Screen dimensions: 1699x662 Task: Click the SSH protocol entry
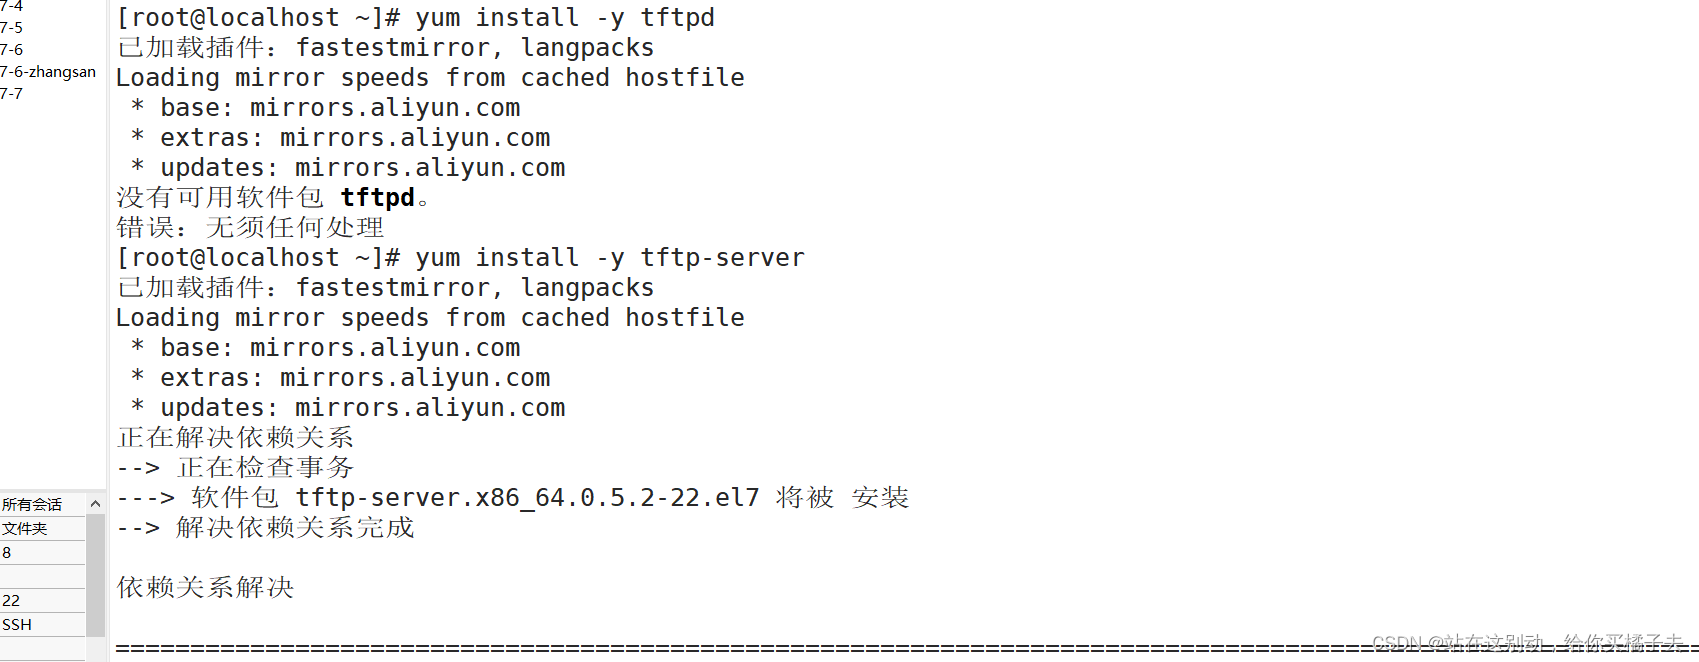click(17, 623)
